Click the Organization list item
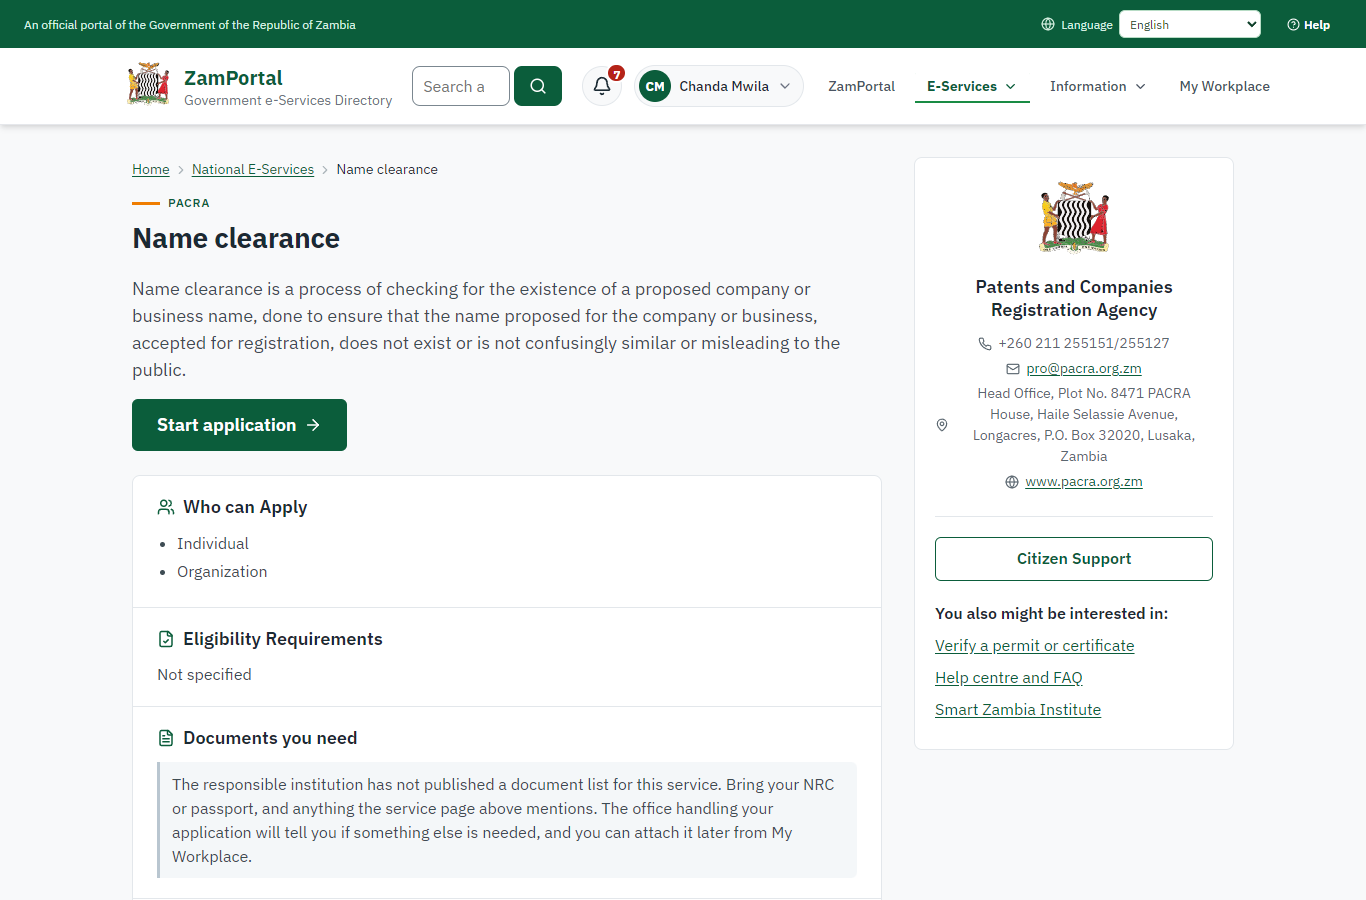Viewport: 1366px width, 900px height. pos(222,572)
